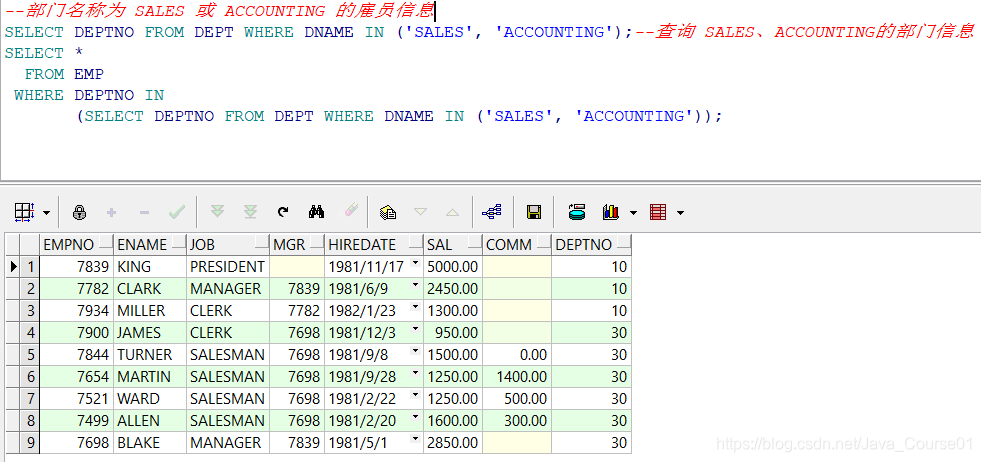Select the 1400.00 commission cell
This screenshot has height=462, width=981.
(517, 377)
